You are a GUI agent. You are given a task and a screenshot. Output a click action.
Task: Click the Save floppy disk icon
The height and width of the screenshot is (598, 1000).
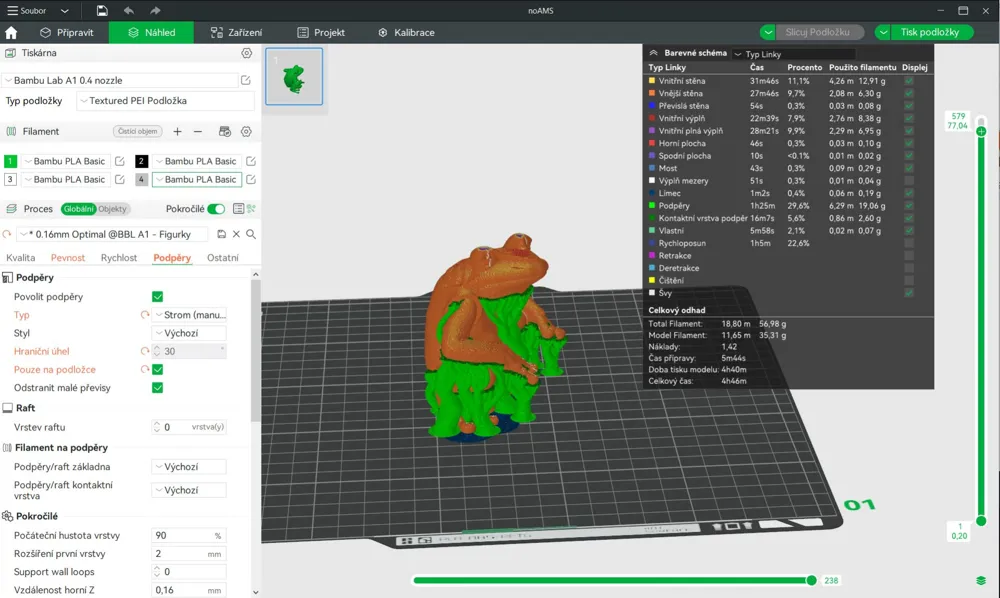[102, 10]
